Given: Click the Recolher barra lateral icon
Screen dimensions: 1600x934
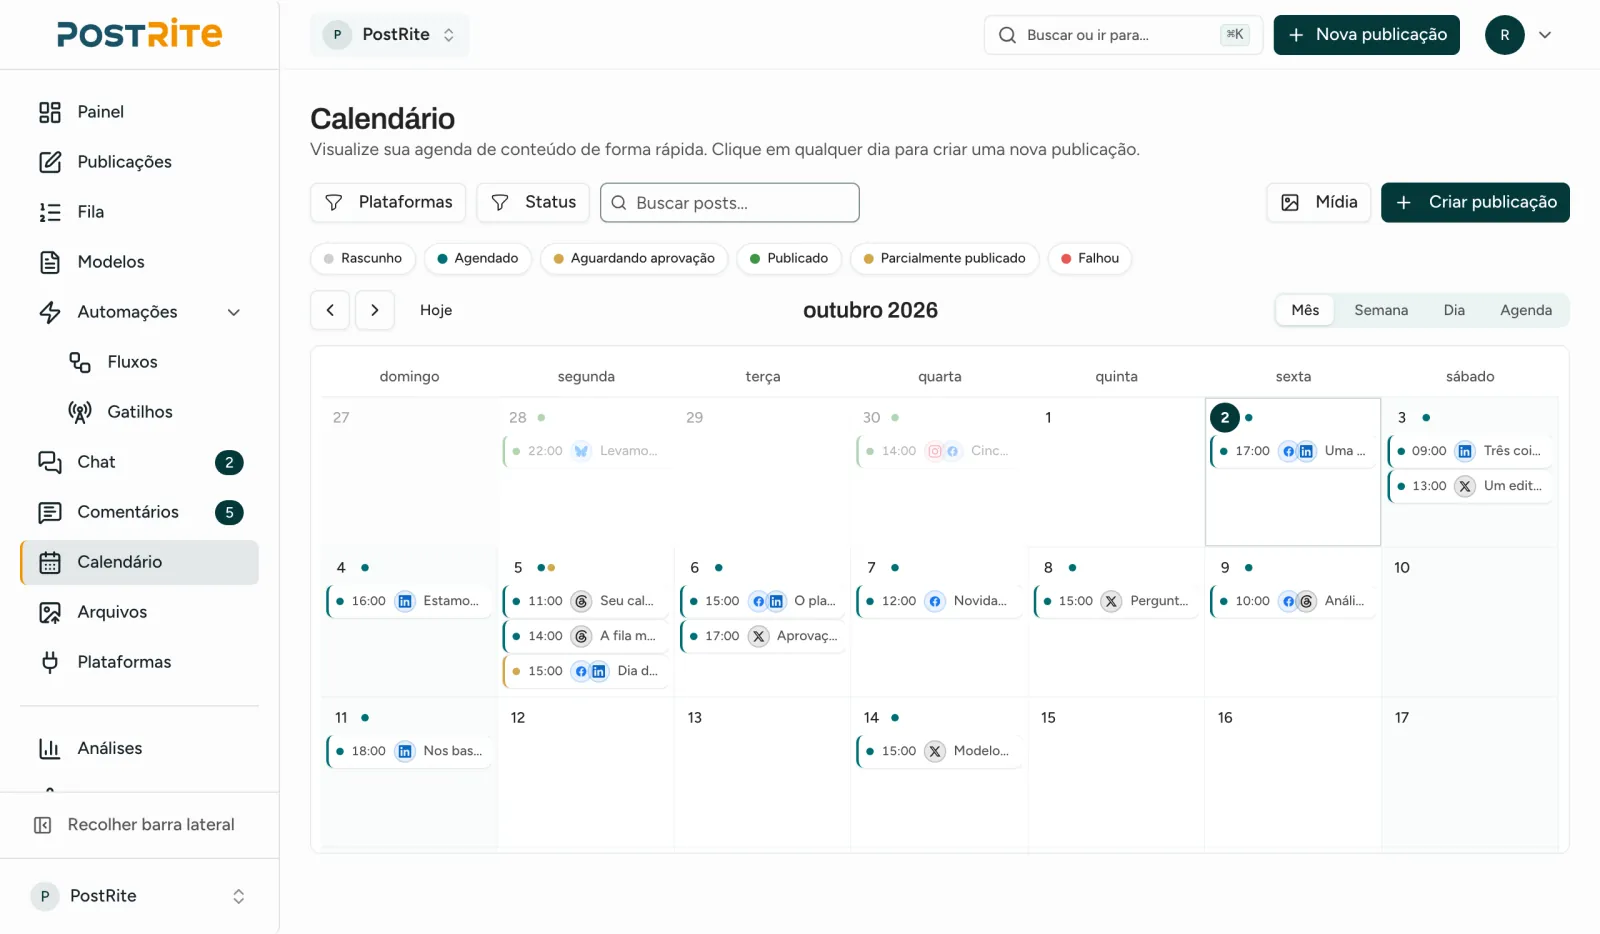Looking at the screenshot, I should coord(43,825).
